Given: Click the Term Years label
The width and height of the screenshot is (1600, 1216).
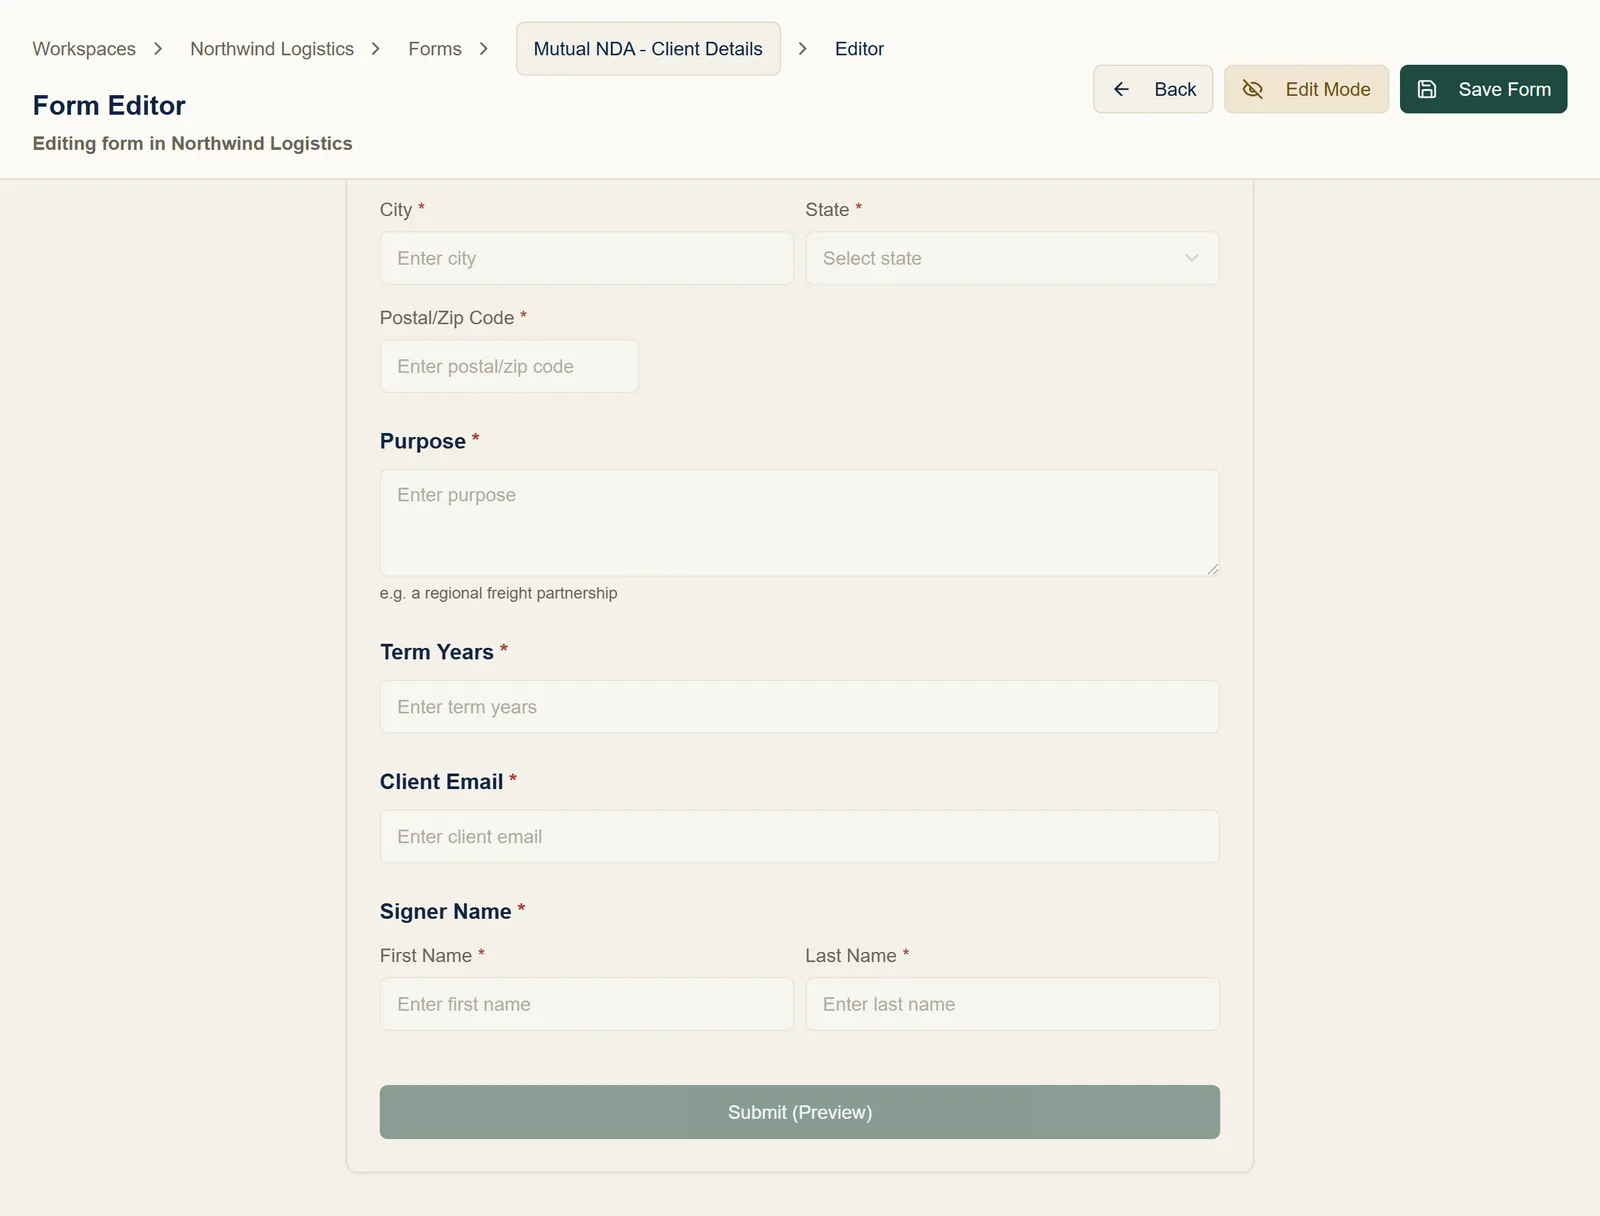Looking at the screenshot, I should [437, 652].
